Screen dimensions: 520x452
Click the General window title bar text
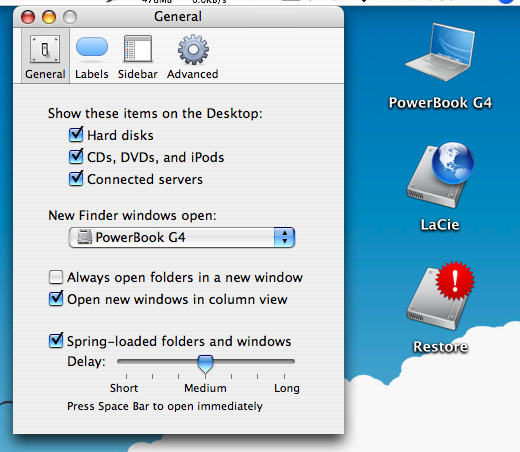(x=178, y=16)
